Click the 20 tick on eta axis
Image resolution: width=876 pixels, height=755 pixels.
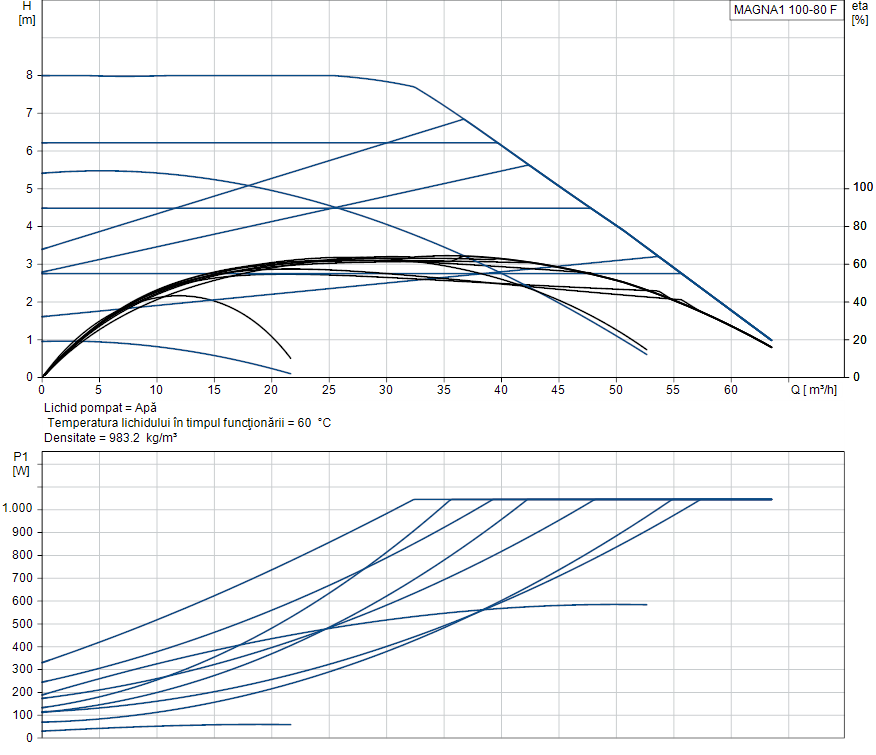859,340
